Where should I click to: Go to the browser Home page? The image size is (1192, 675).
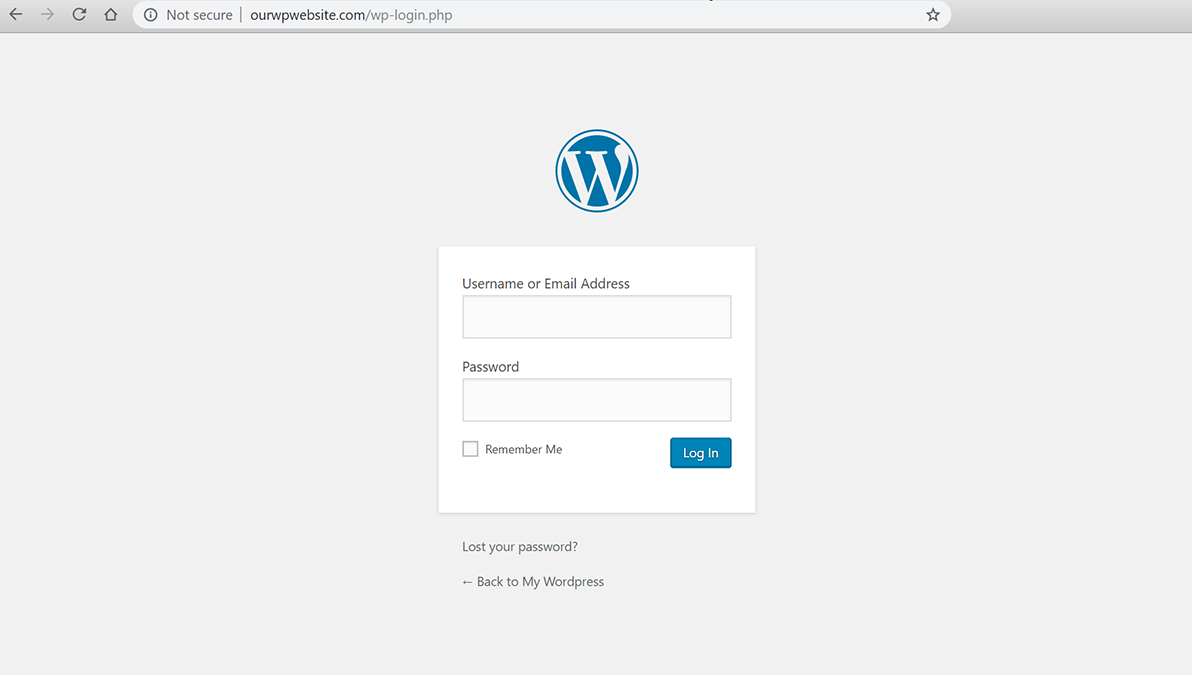click(111, 15)
